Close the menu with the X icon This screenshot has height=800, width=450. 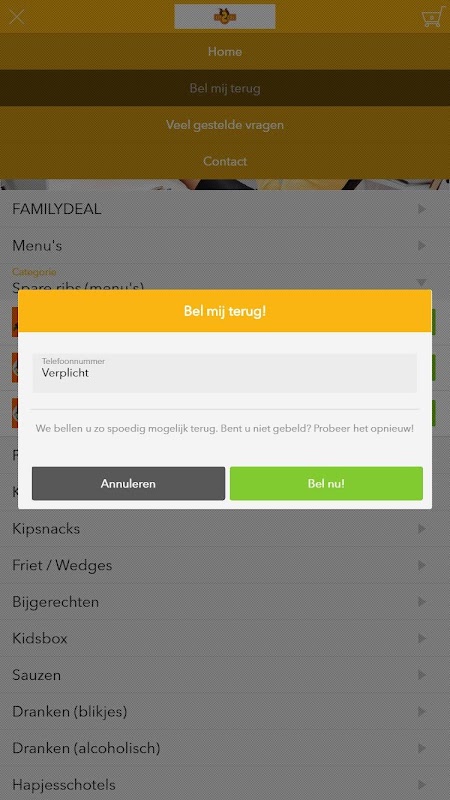[x=17, y=17]
